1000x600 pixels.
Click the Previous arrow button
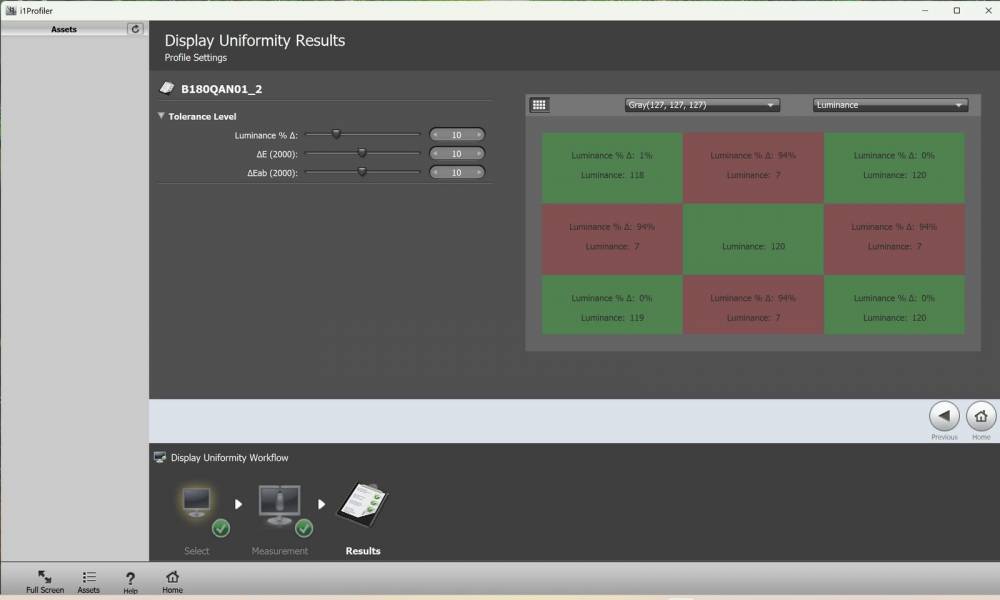tap(944, 416)
